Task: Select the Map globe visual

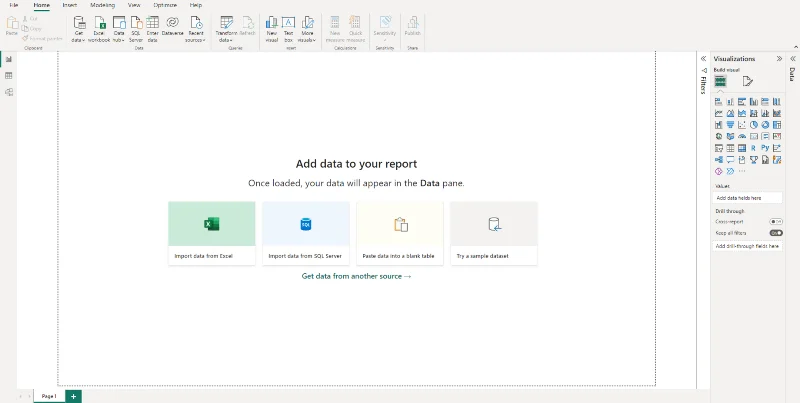Action: pos(718,136)
